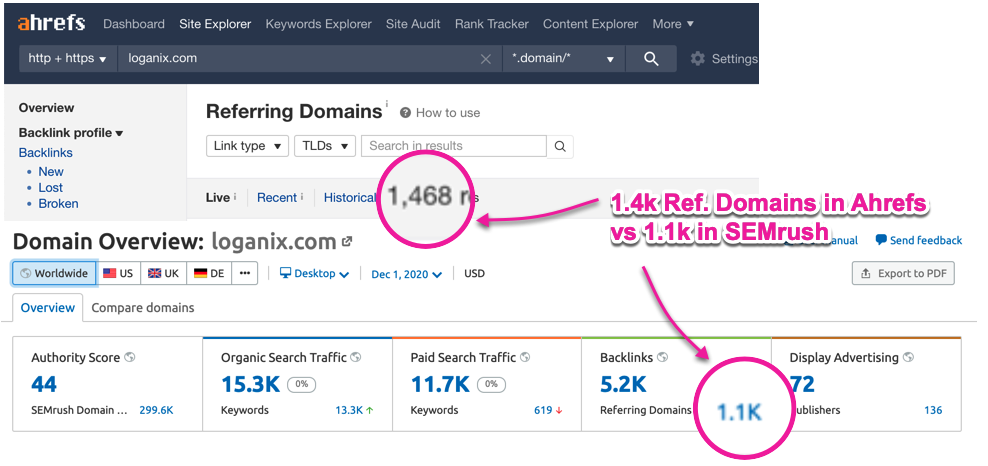Select the US database flag button
The image size is (988, 466).
tap(118, 273)
